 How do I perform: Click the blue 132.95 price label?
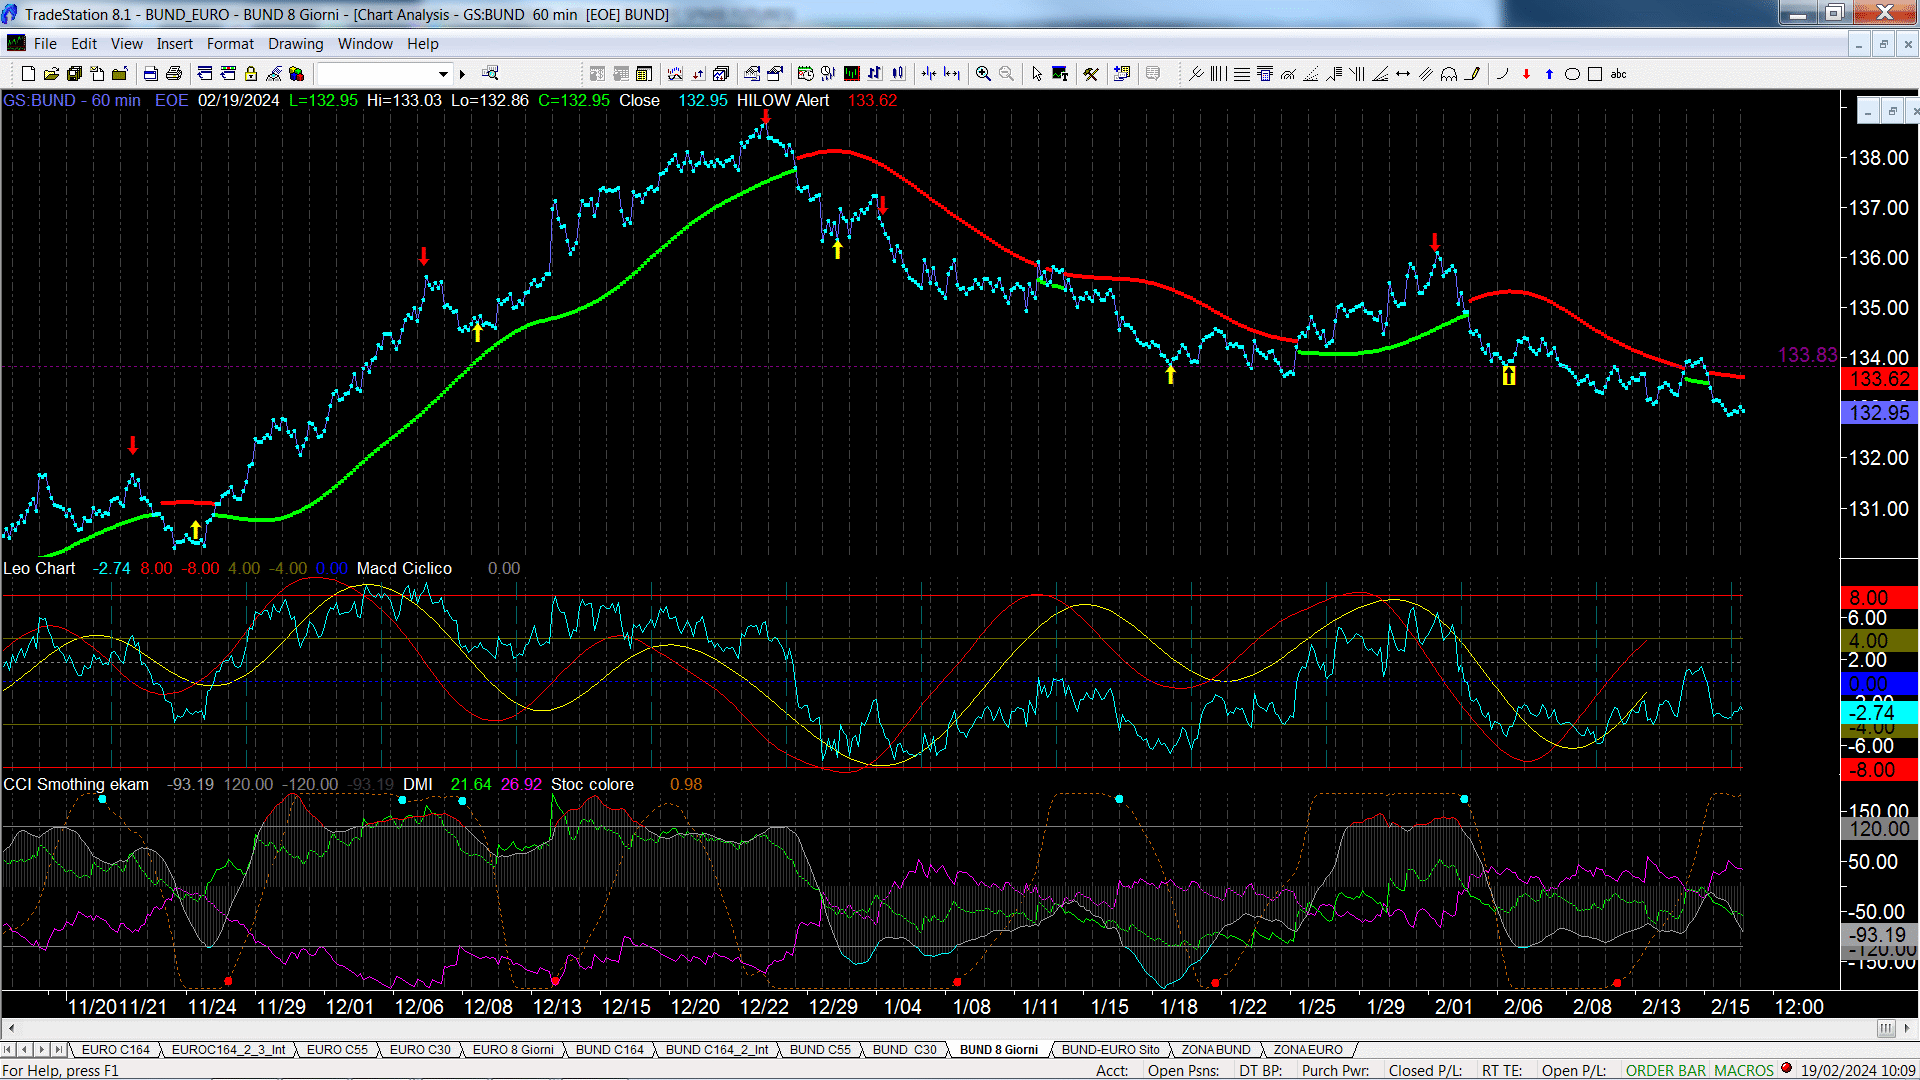(1879, 412)
